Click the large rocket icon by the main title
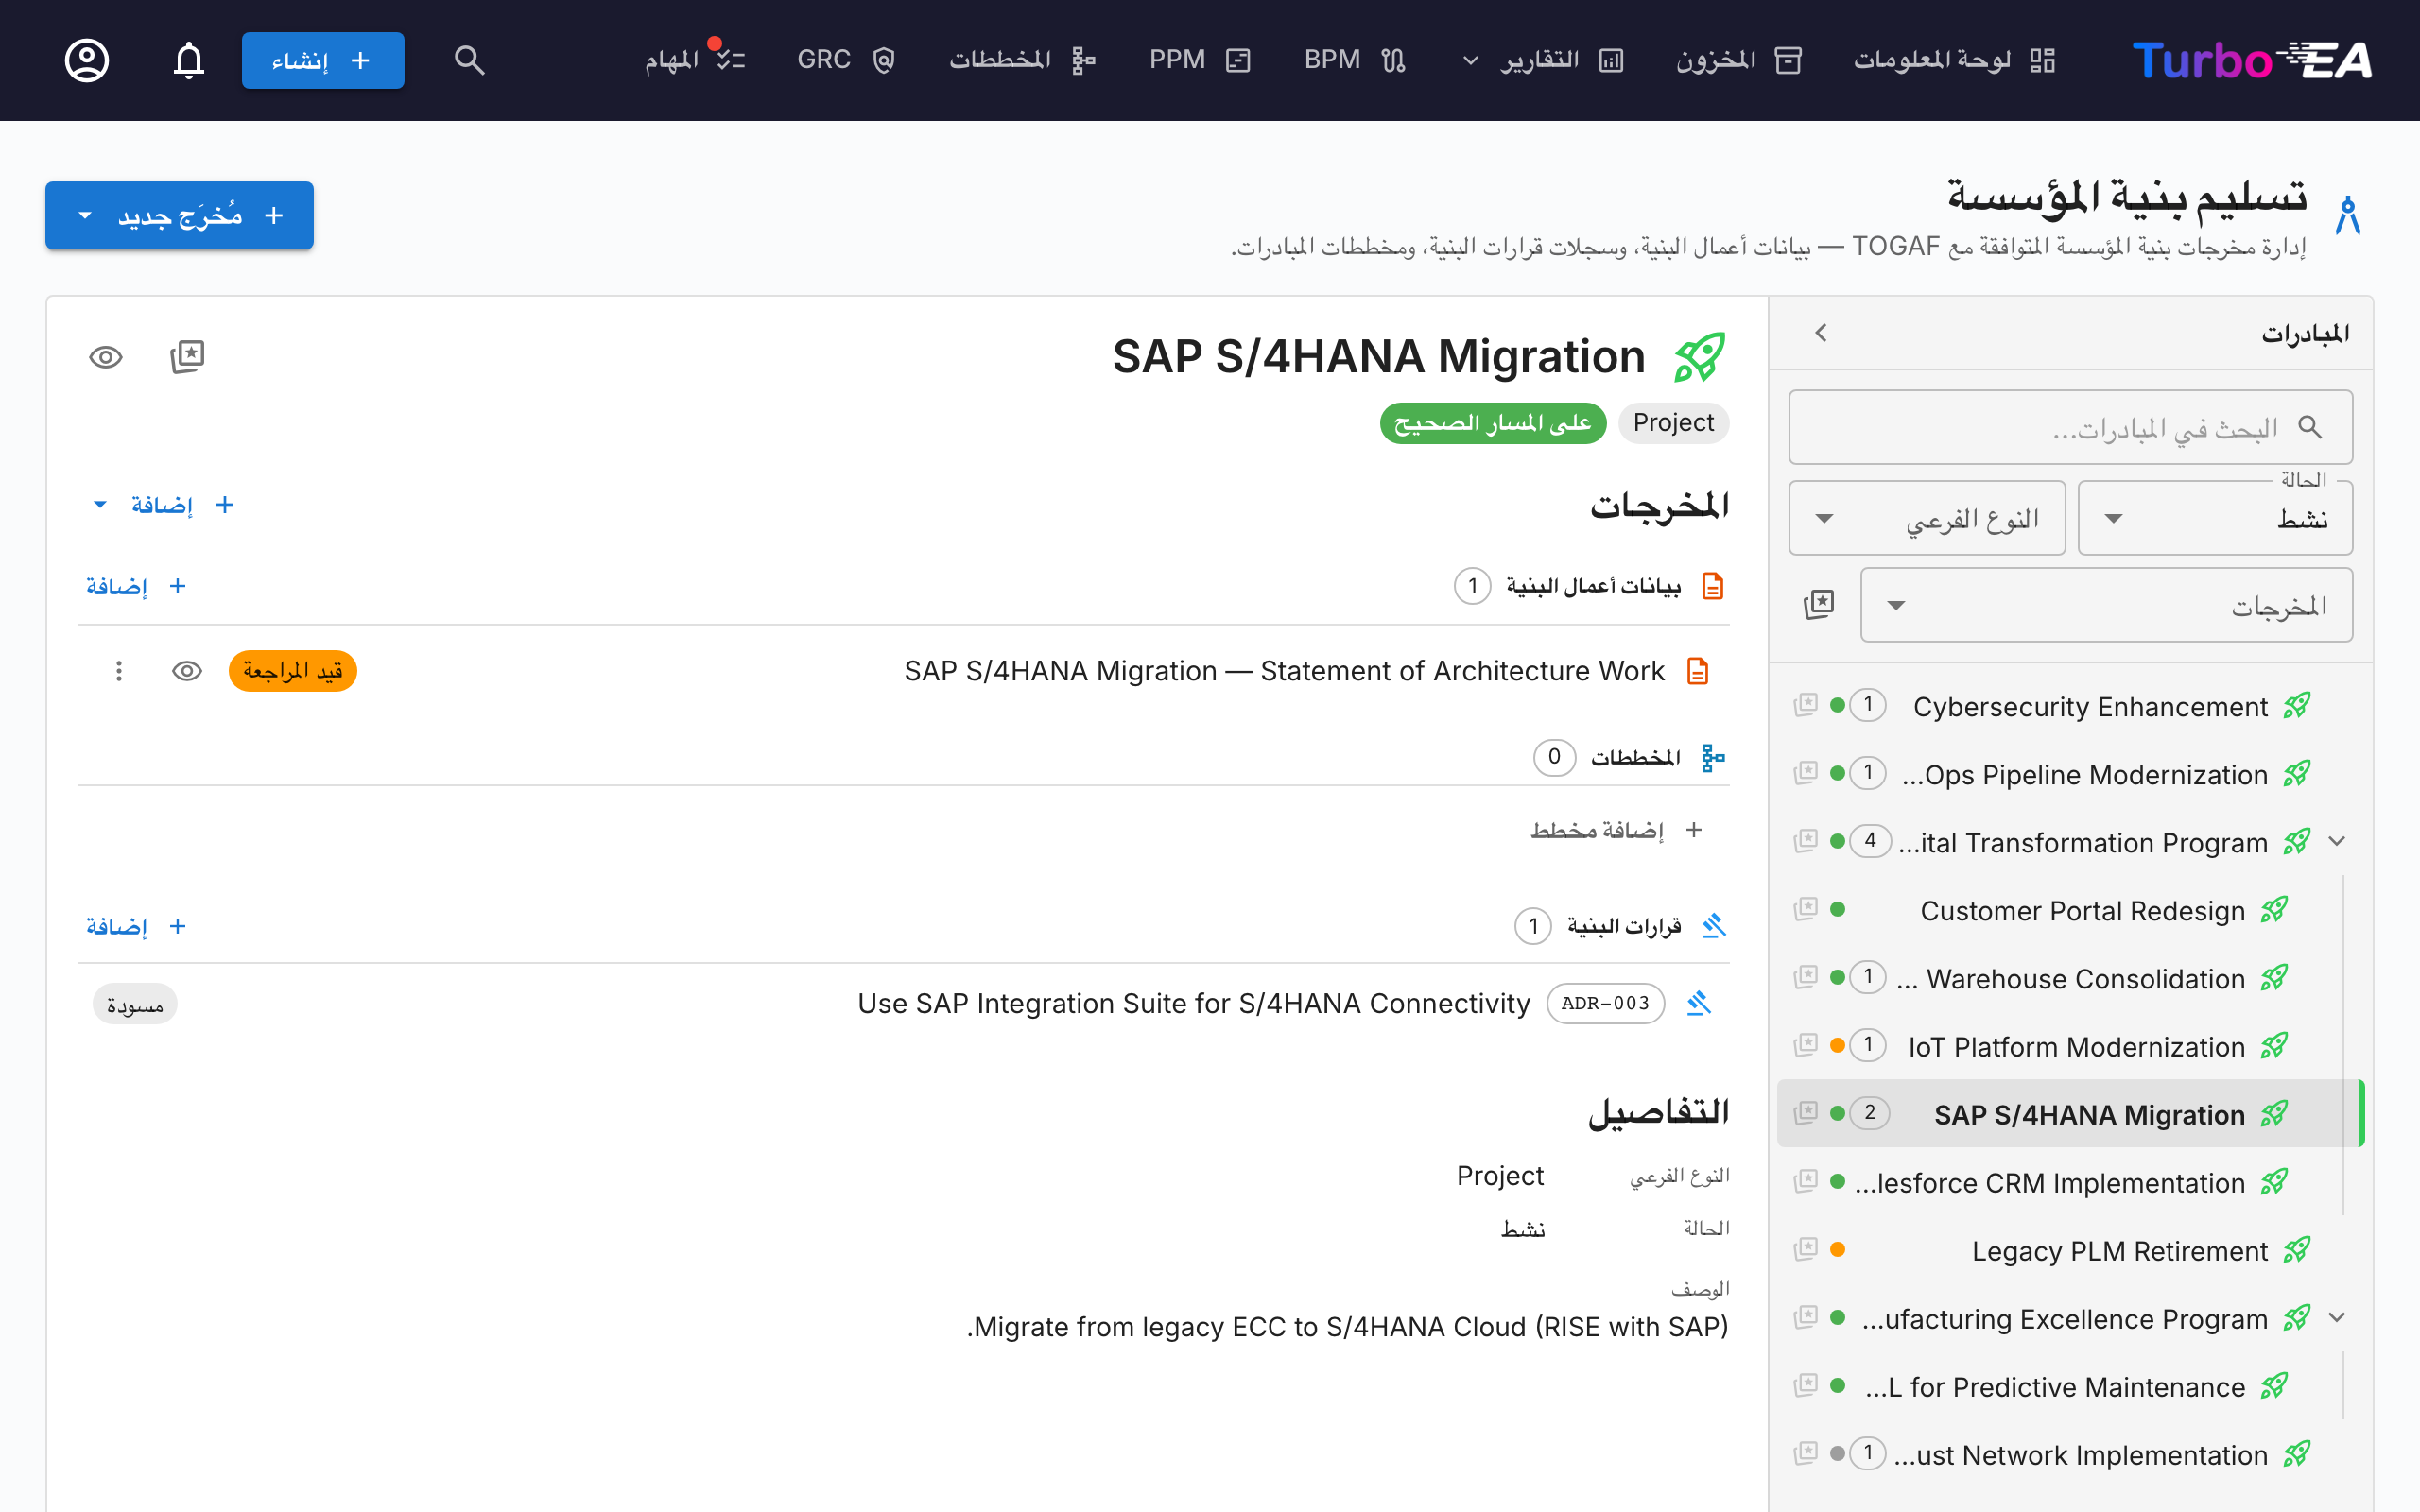 click(x=1700, y=357)
